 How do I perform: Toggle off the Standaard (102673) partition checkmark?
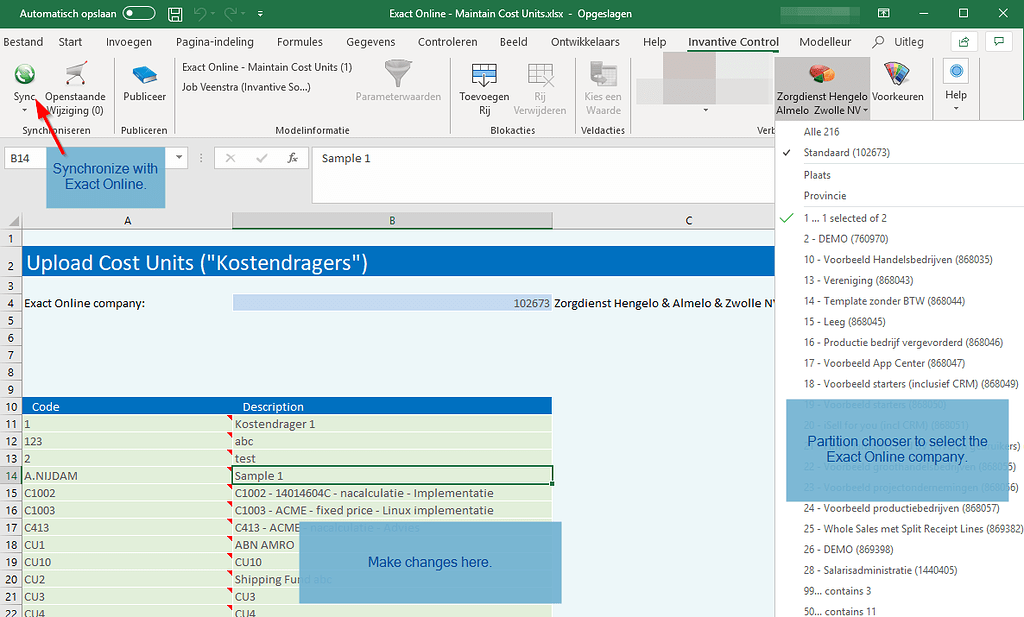(x=785, y=153)
